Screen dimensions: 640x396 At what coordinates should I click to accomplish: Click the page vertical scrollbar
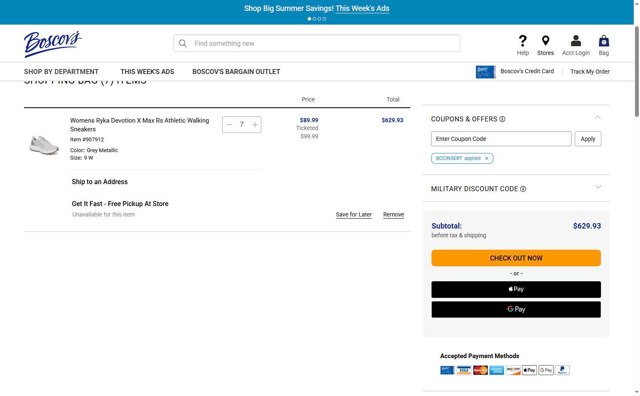coord(637,71)
